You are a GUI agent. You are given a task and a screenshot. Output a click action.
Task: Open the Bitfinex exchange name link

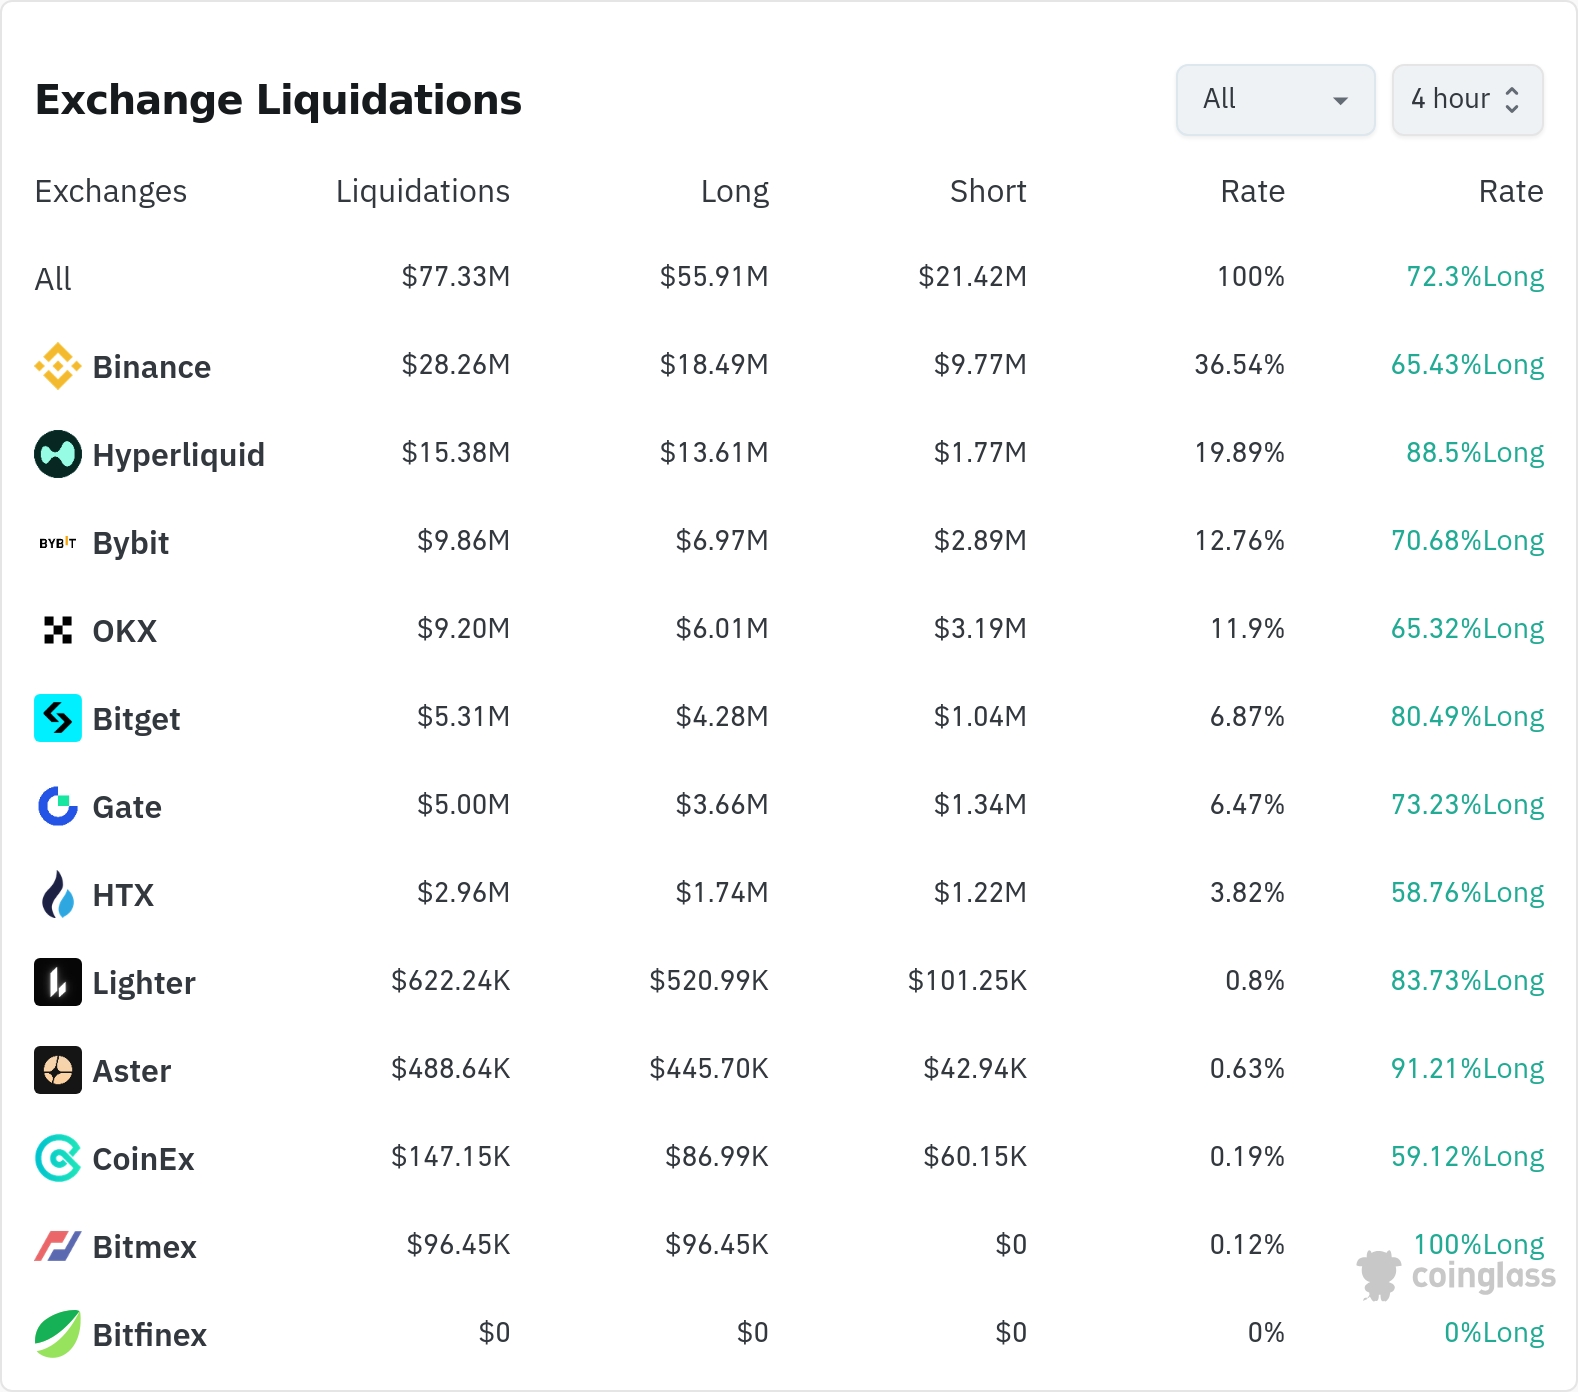coord(149,1335)
